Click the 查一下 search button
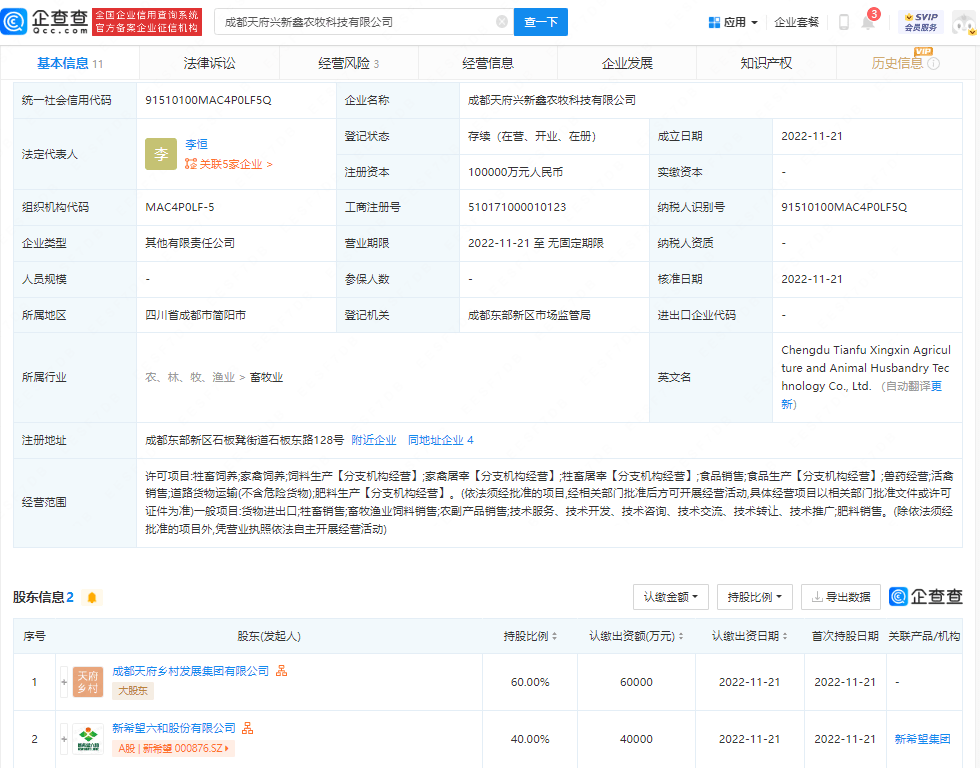This screenshot has height=768, width=980. 541,22
